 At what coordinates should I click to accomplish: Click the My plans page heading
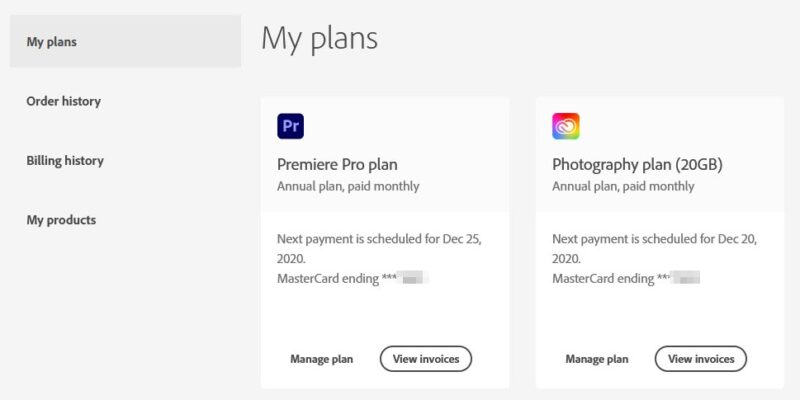[319, 38]
